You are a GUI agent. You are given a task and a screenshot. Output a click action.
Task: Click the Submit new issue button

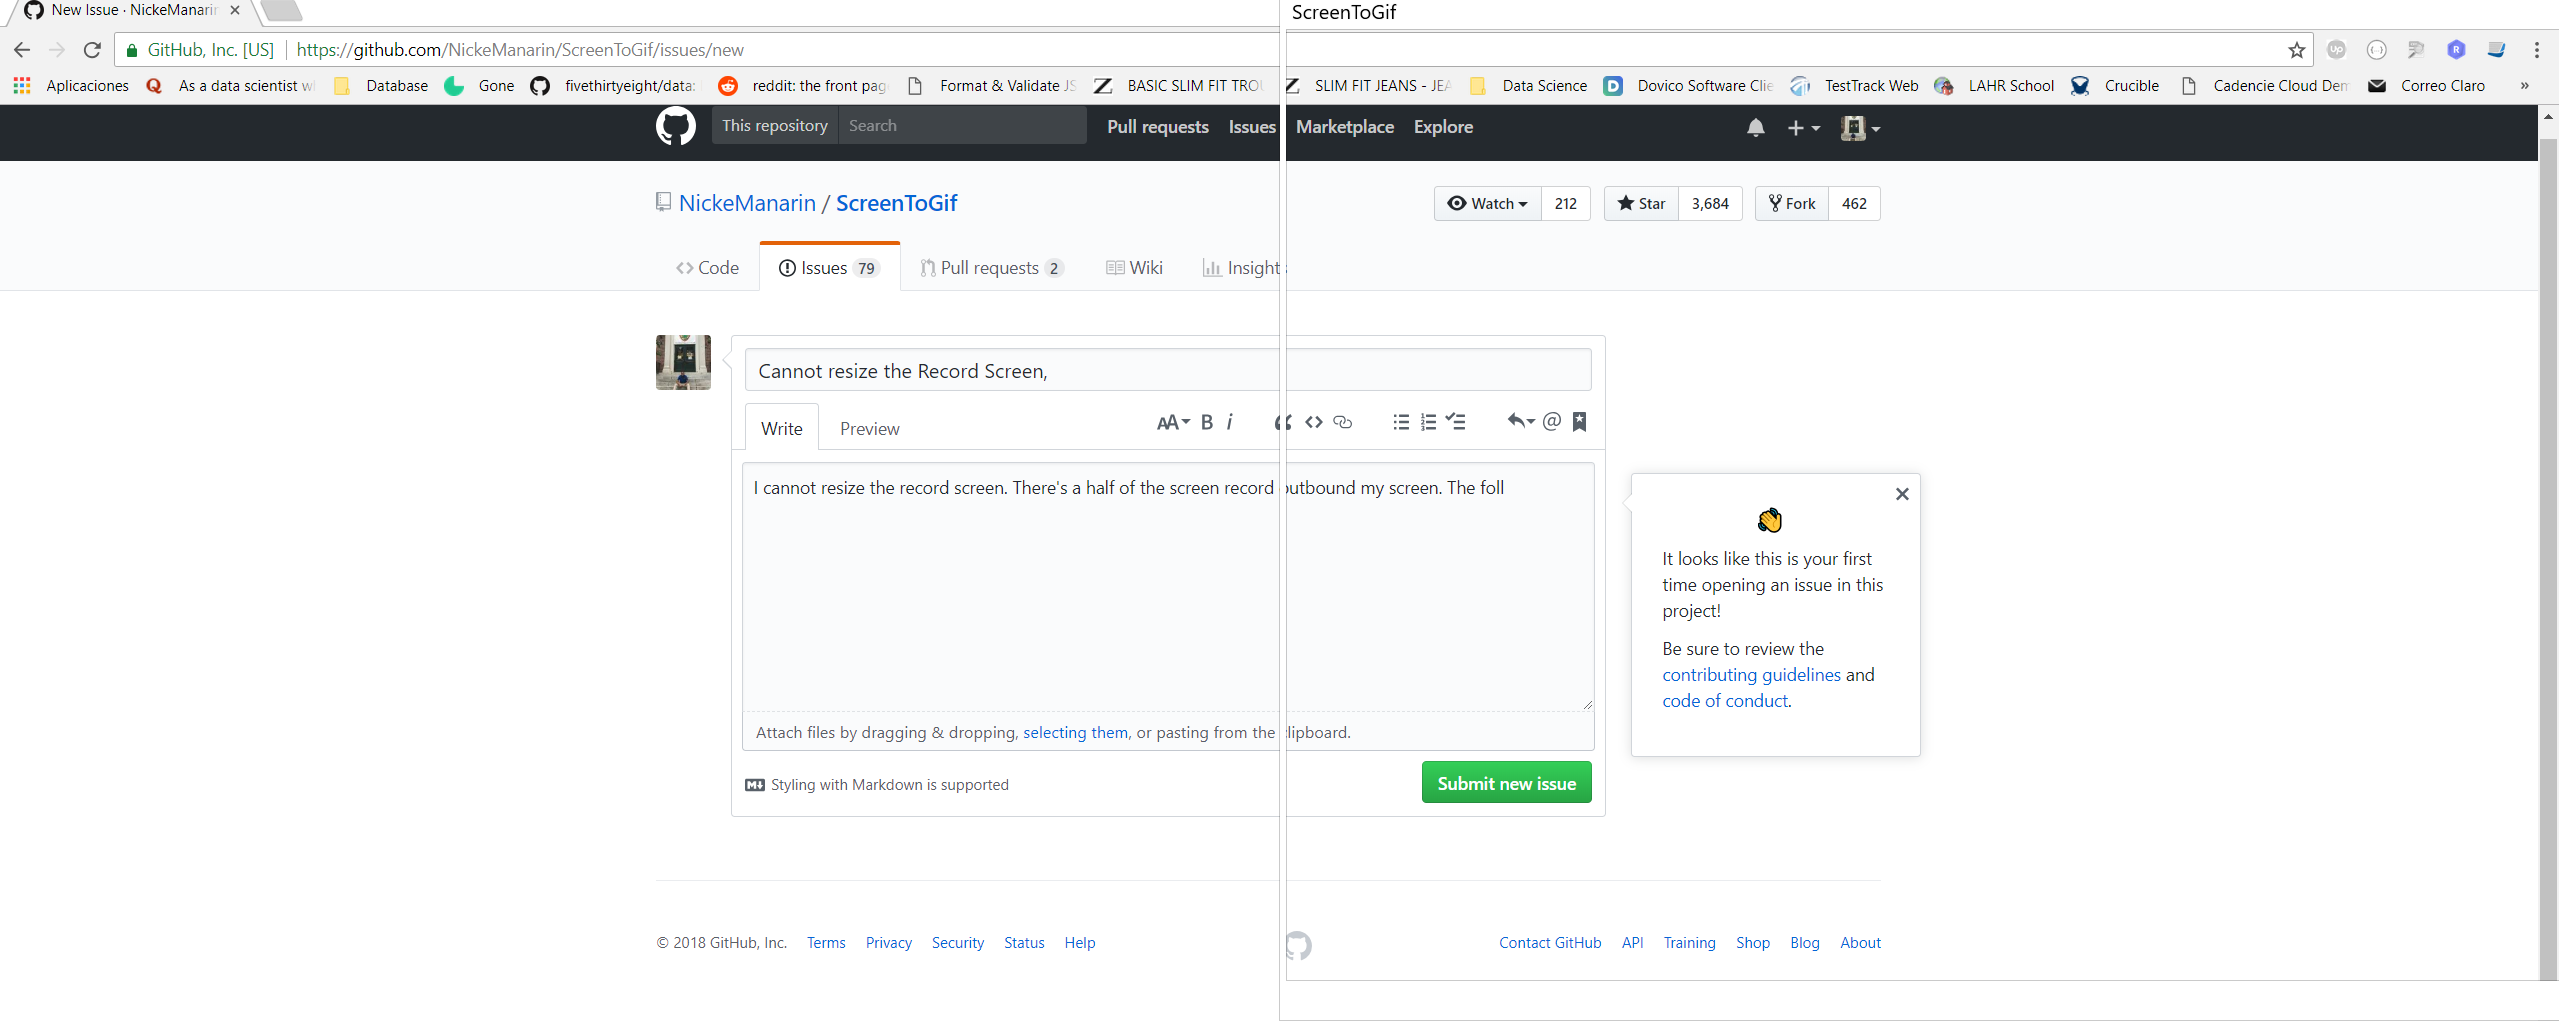(1506, 783)
